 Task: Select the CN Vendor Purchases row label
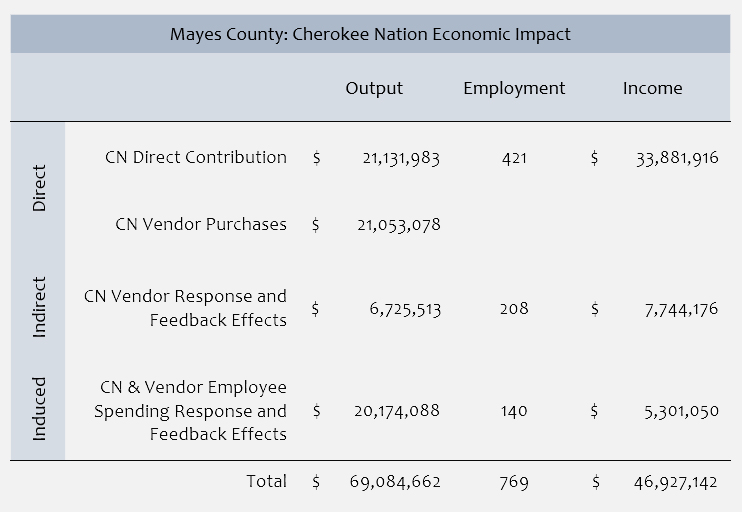tap(201, 224)
